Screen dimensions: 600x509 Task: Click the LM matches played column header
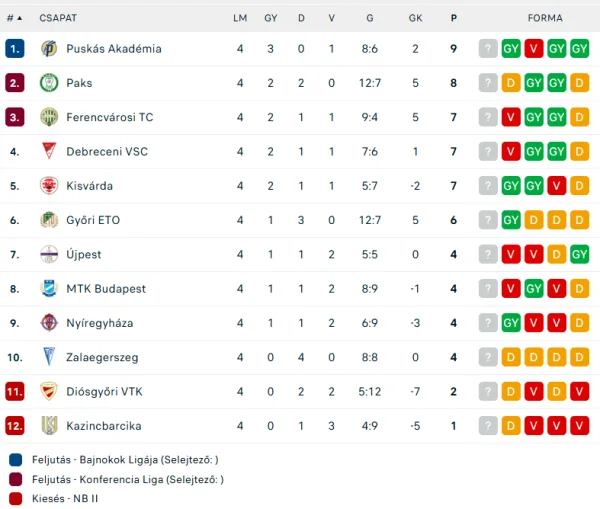(x=240, y=18)
